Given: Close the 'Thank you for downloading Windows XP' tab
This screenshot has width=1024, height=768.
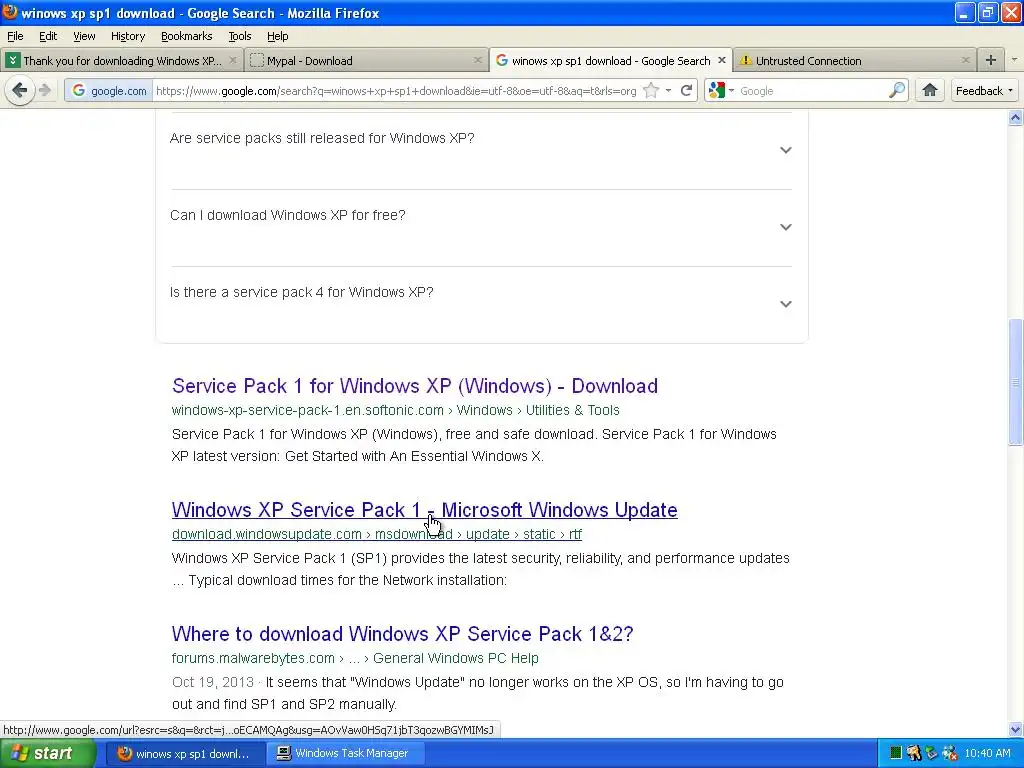Looking at the screenshot, I should [x=232, y=60].
